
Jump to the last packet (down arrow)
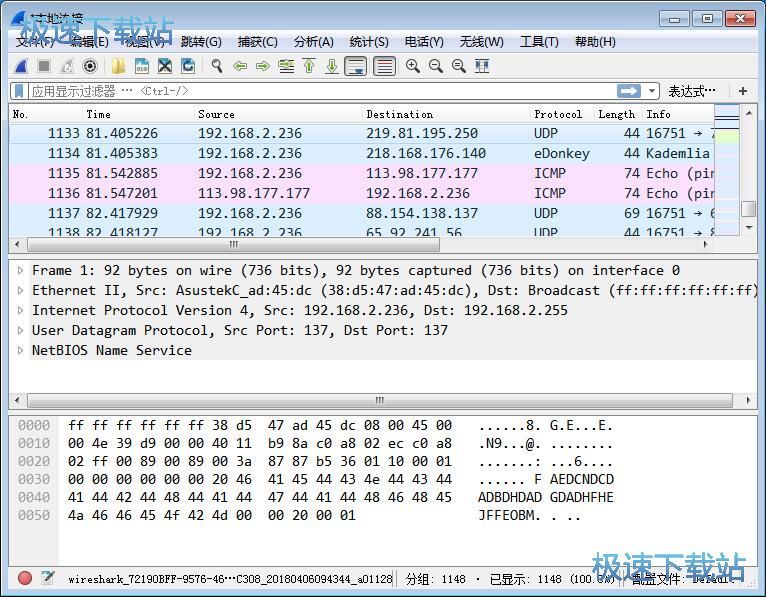332,66
